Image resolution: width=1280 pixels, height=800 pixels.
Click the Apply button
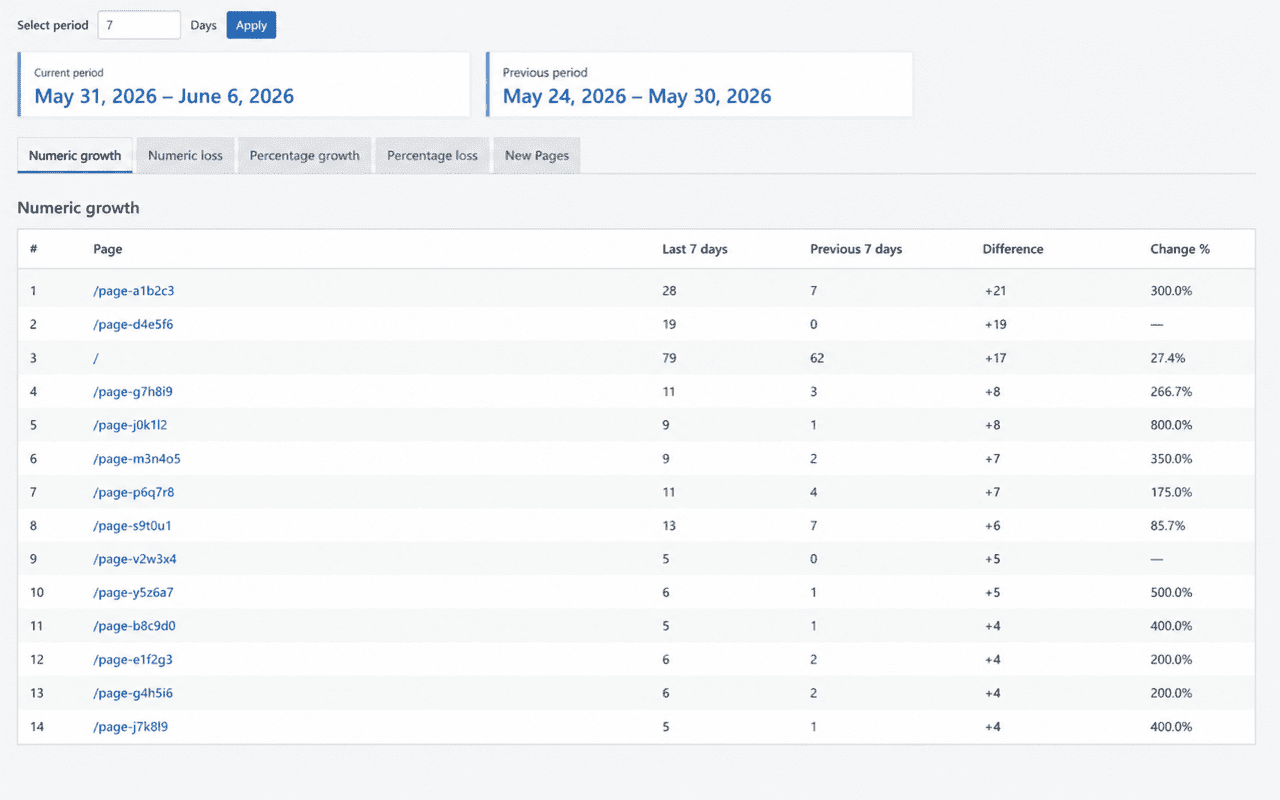[251, 25]
